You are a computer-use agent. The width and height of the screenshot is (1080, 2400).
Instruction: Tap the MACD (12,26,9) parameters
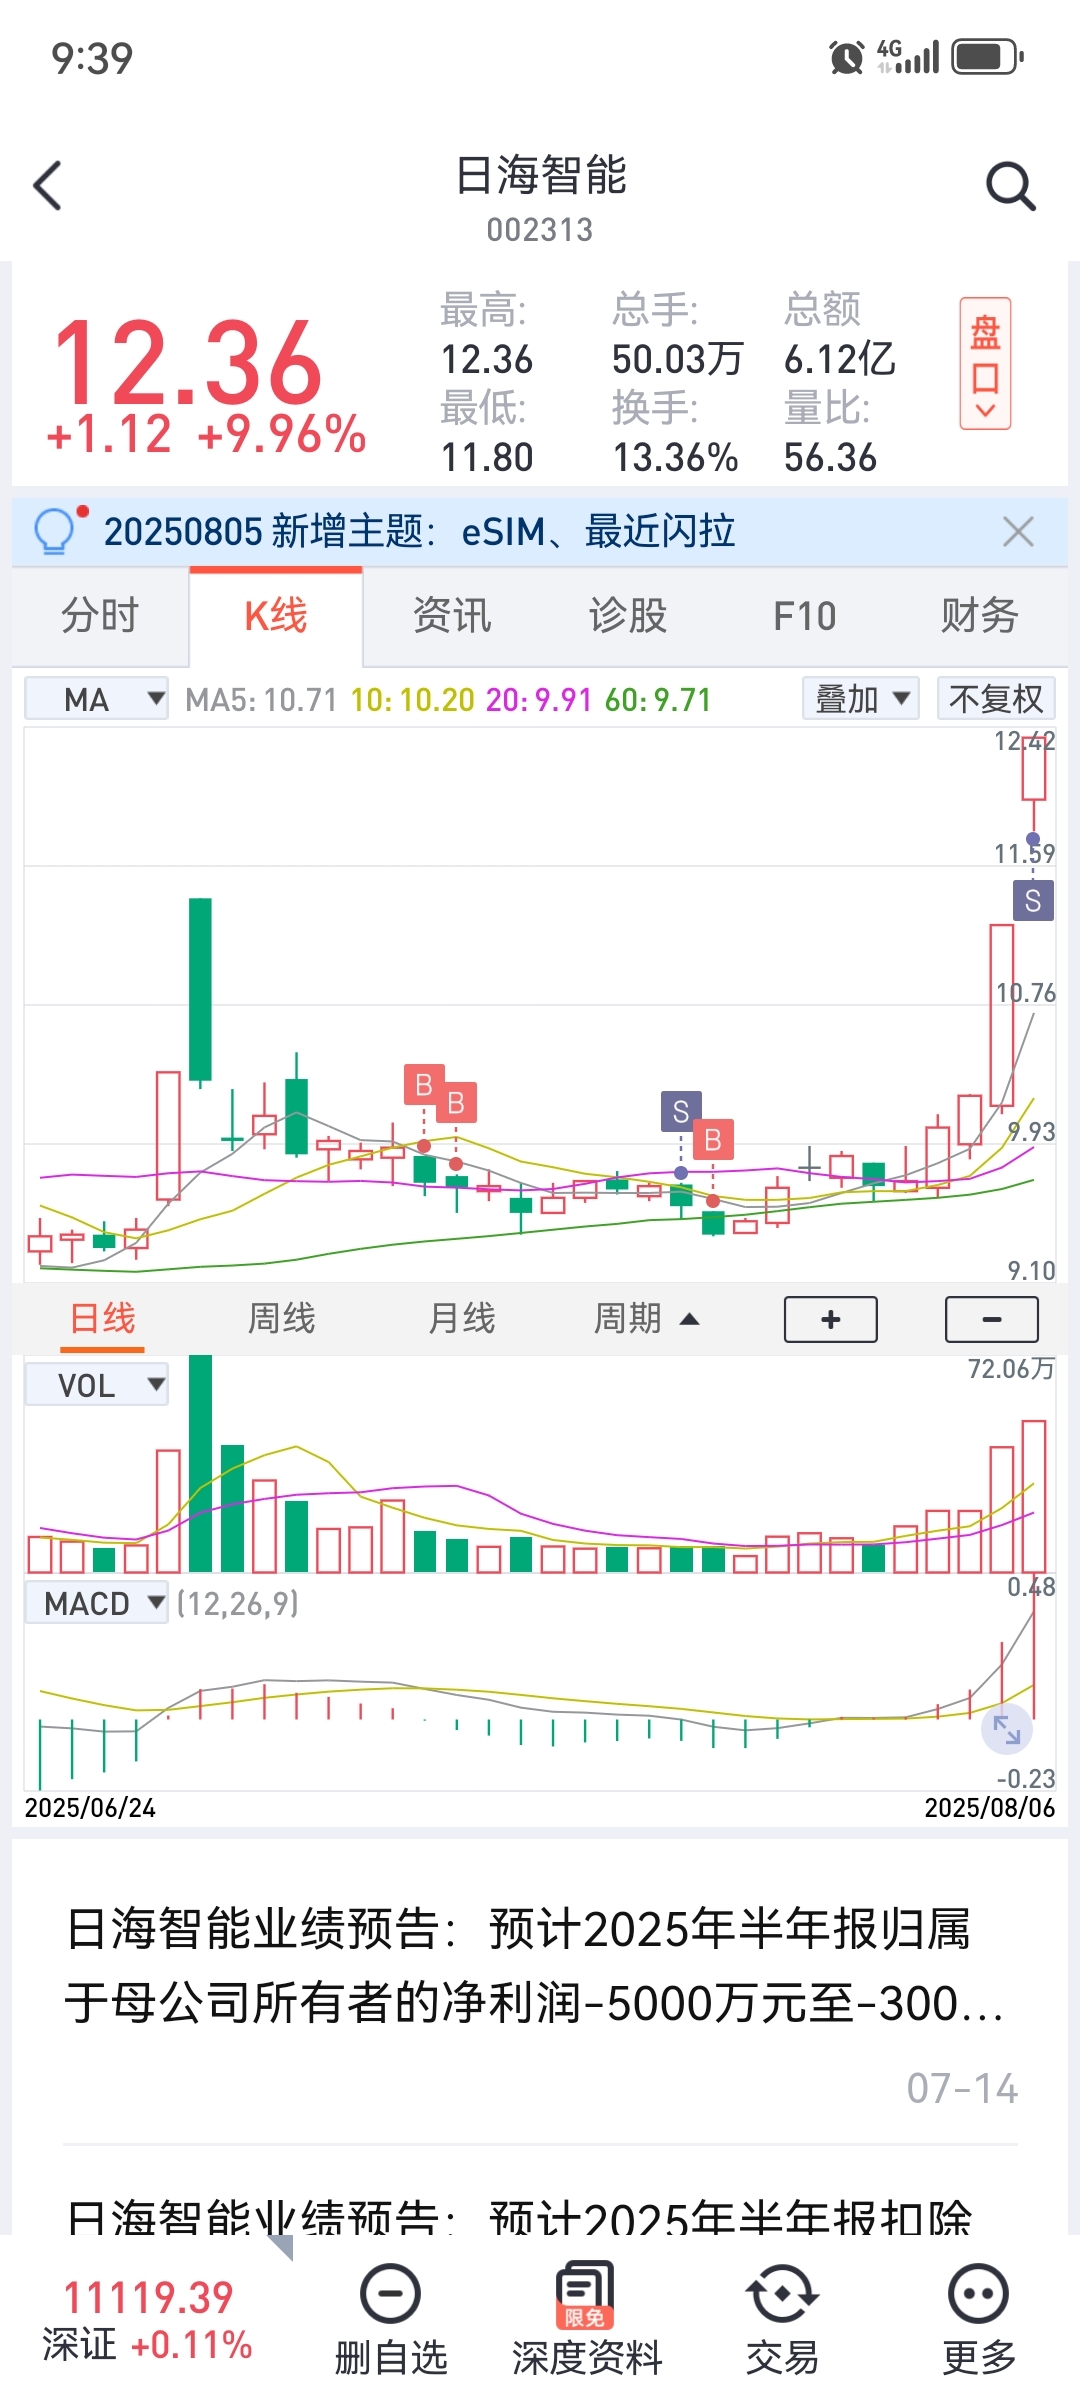238,1604
